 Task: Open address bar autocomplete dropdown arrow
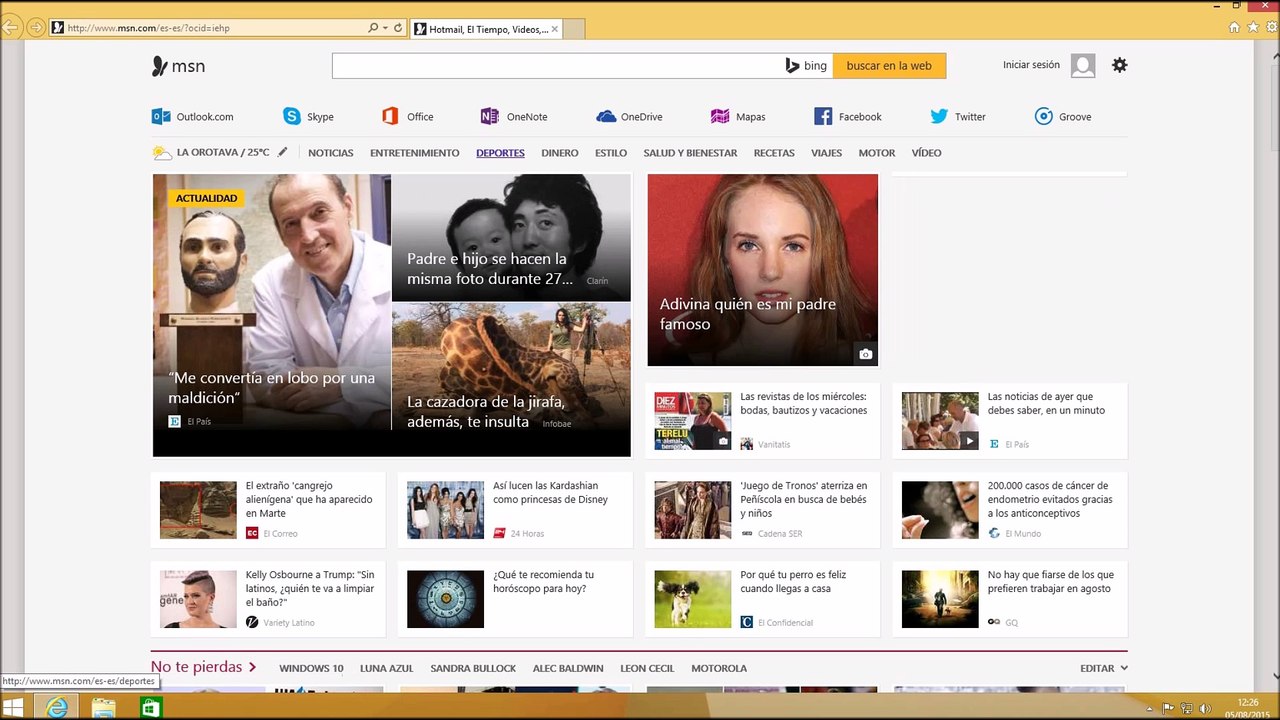(385, 28)
